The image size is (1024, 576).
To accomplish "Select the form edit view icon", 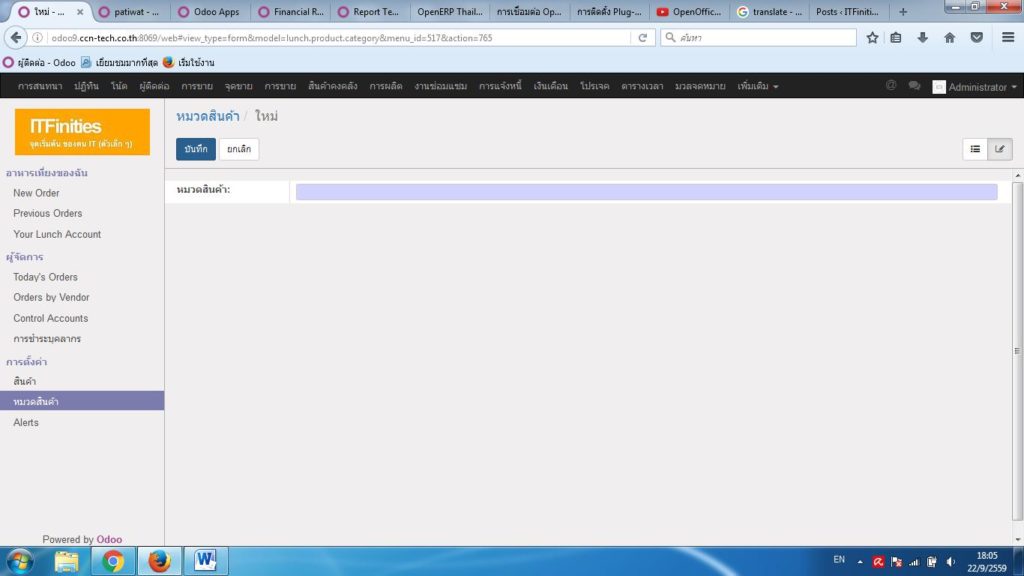I will click(x=1000, y=148).
